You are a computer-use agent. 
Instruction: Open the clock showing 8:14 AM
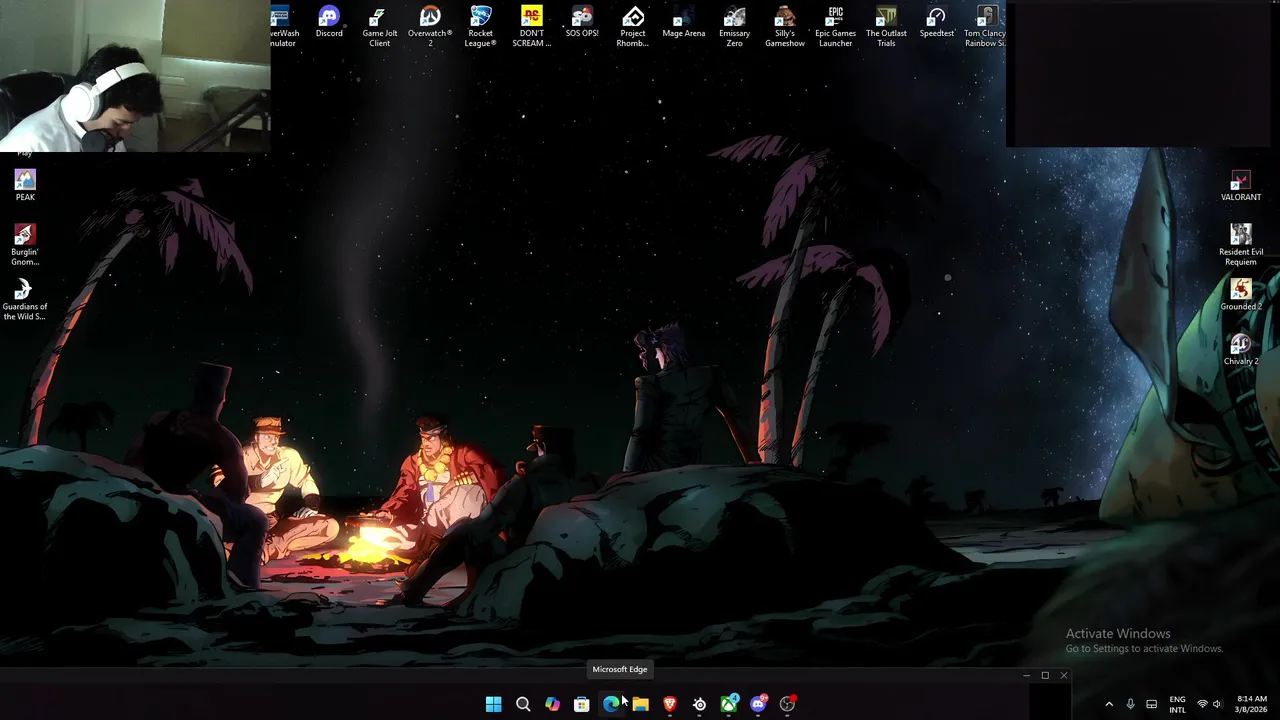1251,704
